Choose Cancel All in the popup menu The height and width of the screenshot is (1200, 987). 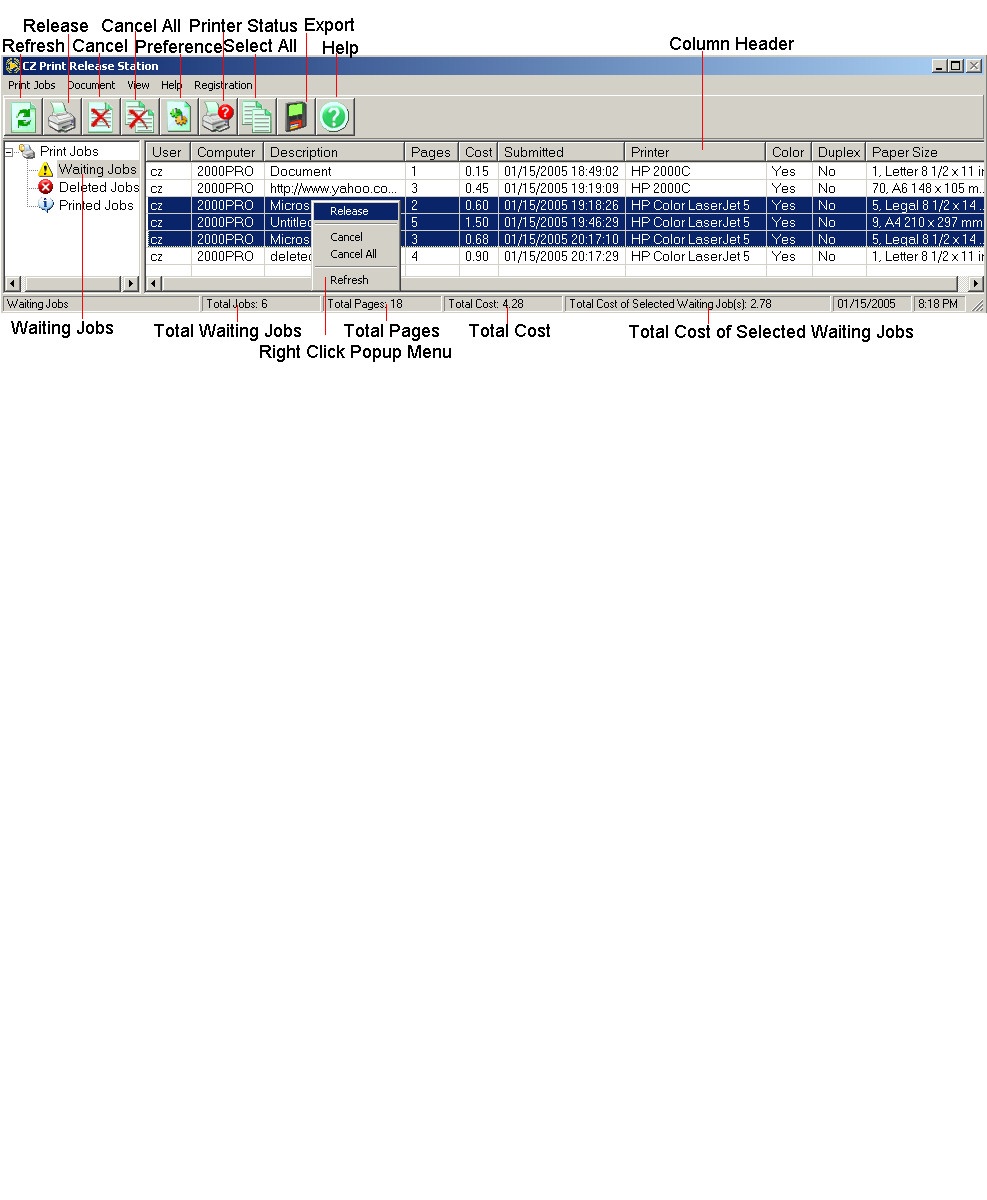tap(356, 254)
